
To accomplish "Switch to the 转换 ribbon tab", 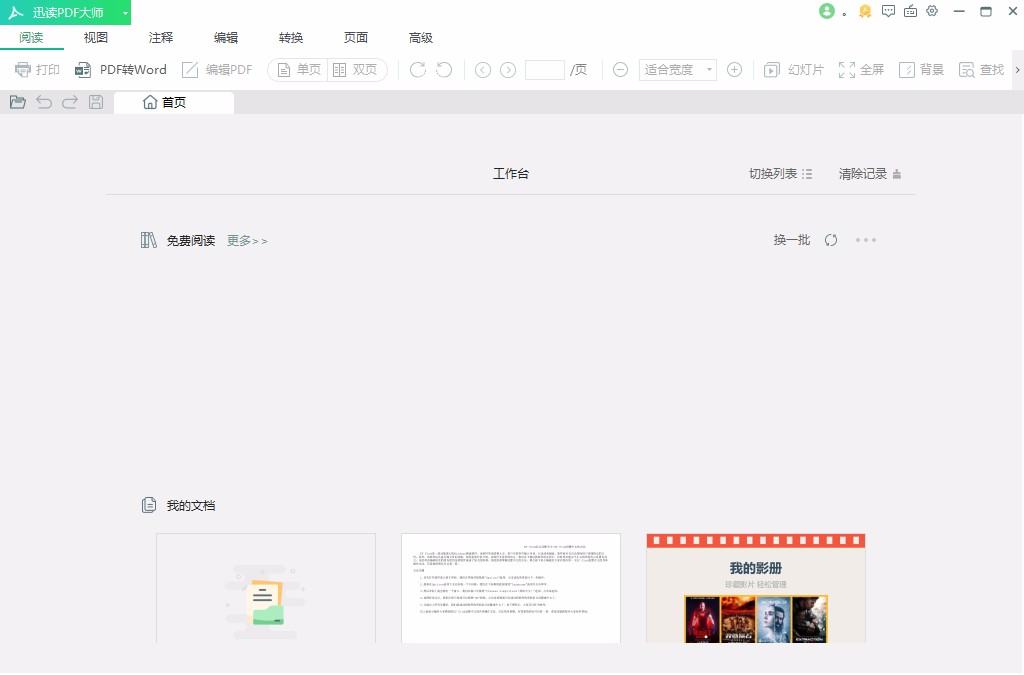I will pyautogui.click(x=290, y=37).
